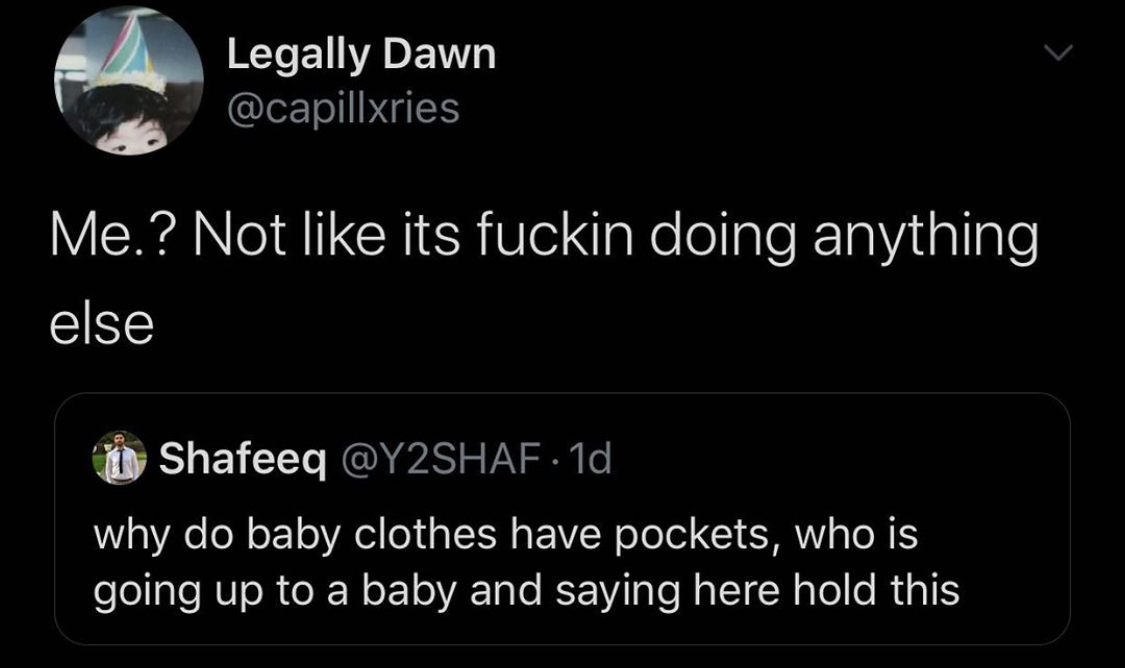Visit the @capillxries handle link

(x=343, y=109)
